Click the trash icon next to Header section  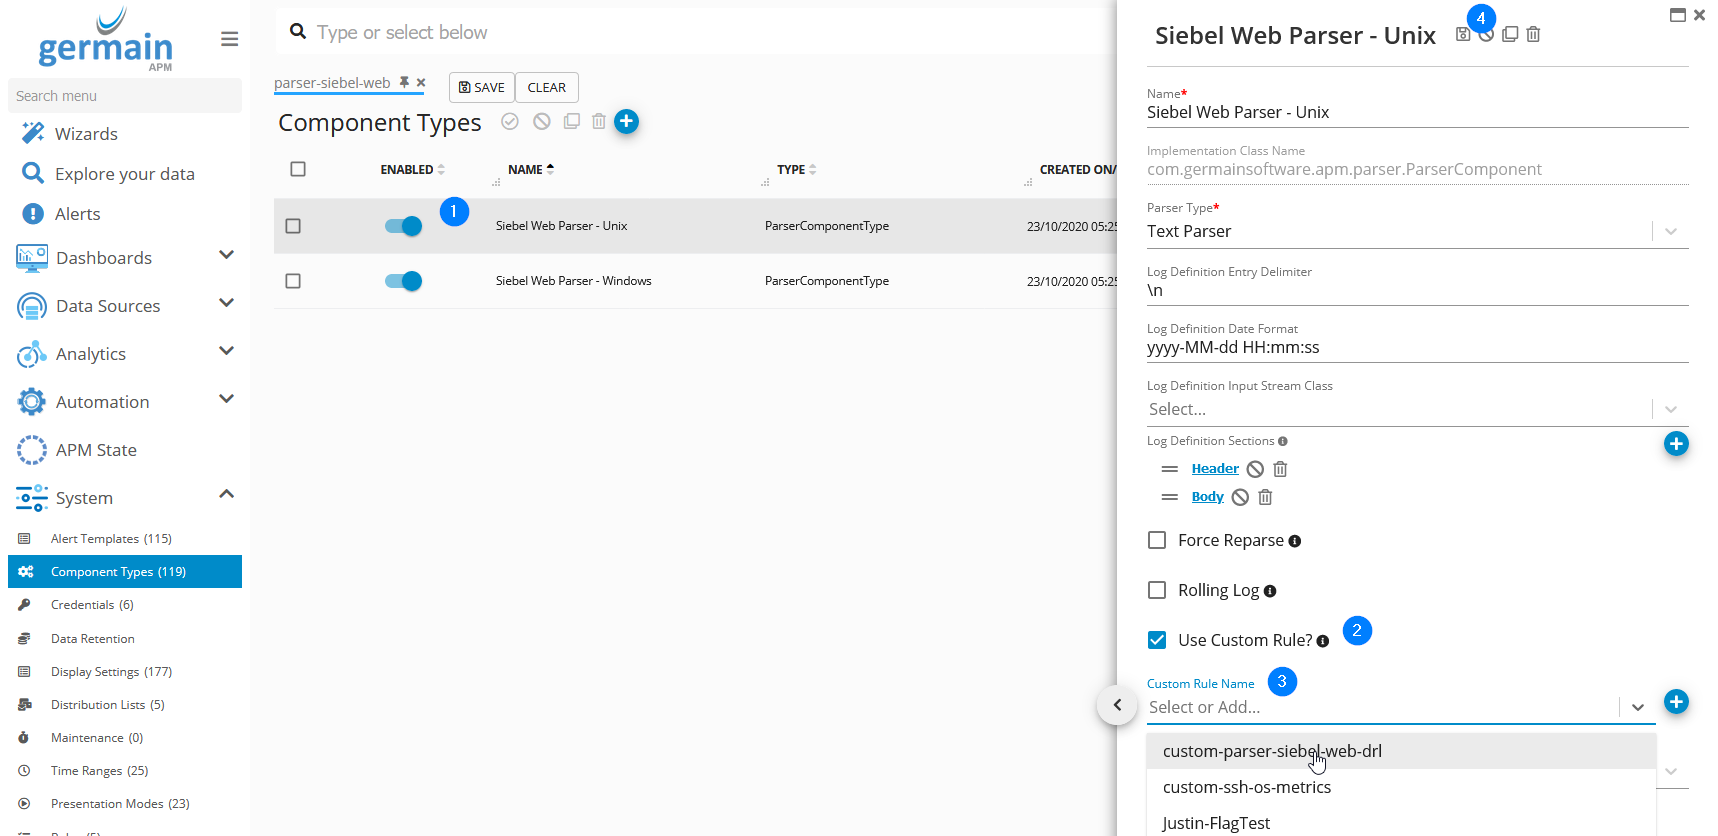click(1280, 469)
